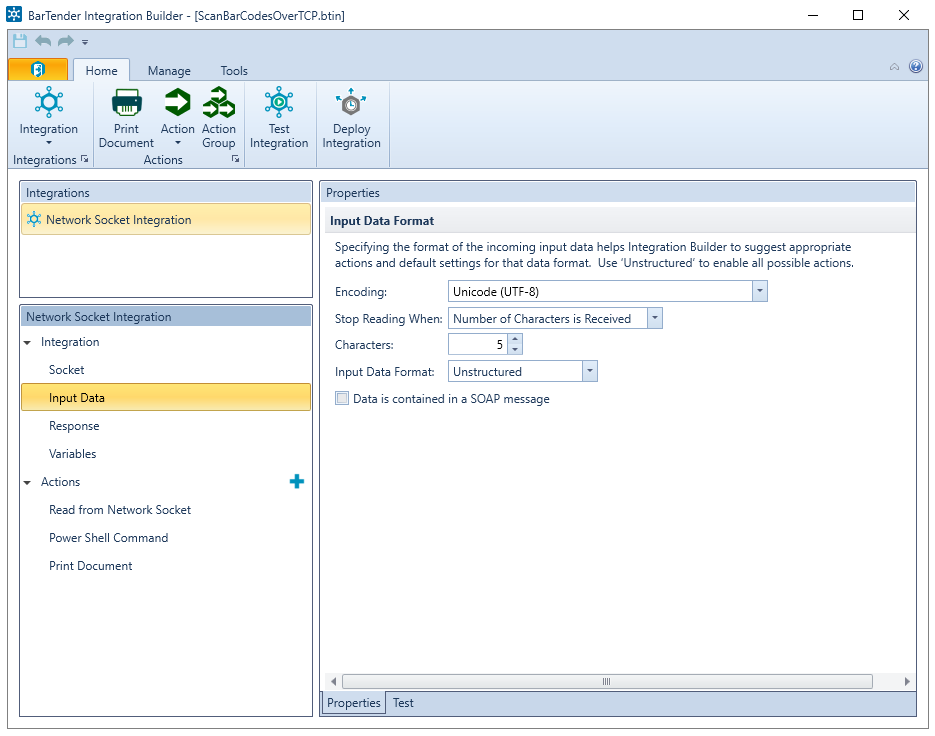Open the Encoding dropdown
Viewport: 935px width, 736px height.
tap(759, 291)
